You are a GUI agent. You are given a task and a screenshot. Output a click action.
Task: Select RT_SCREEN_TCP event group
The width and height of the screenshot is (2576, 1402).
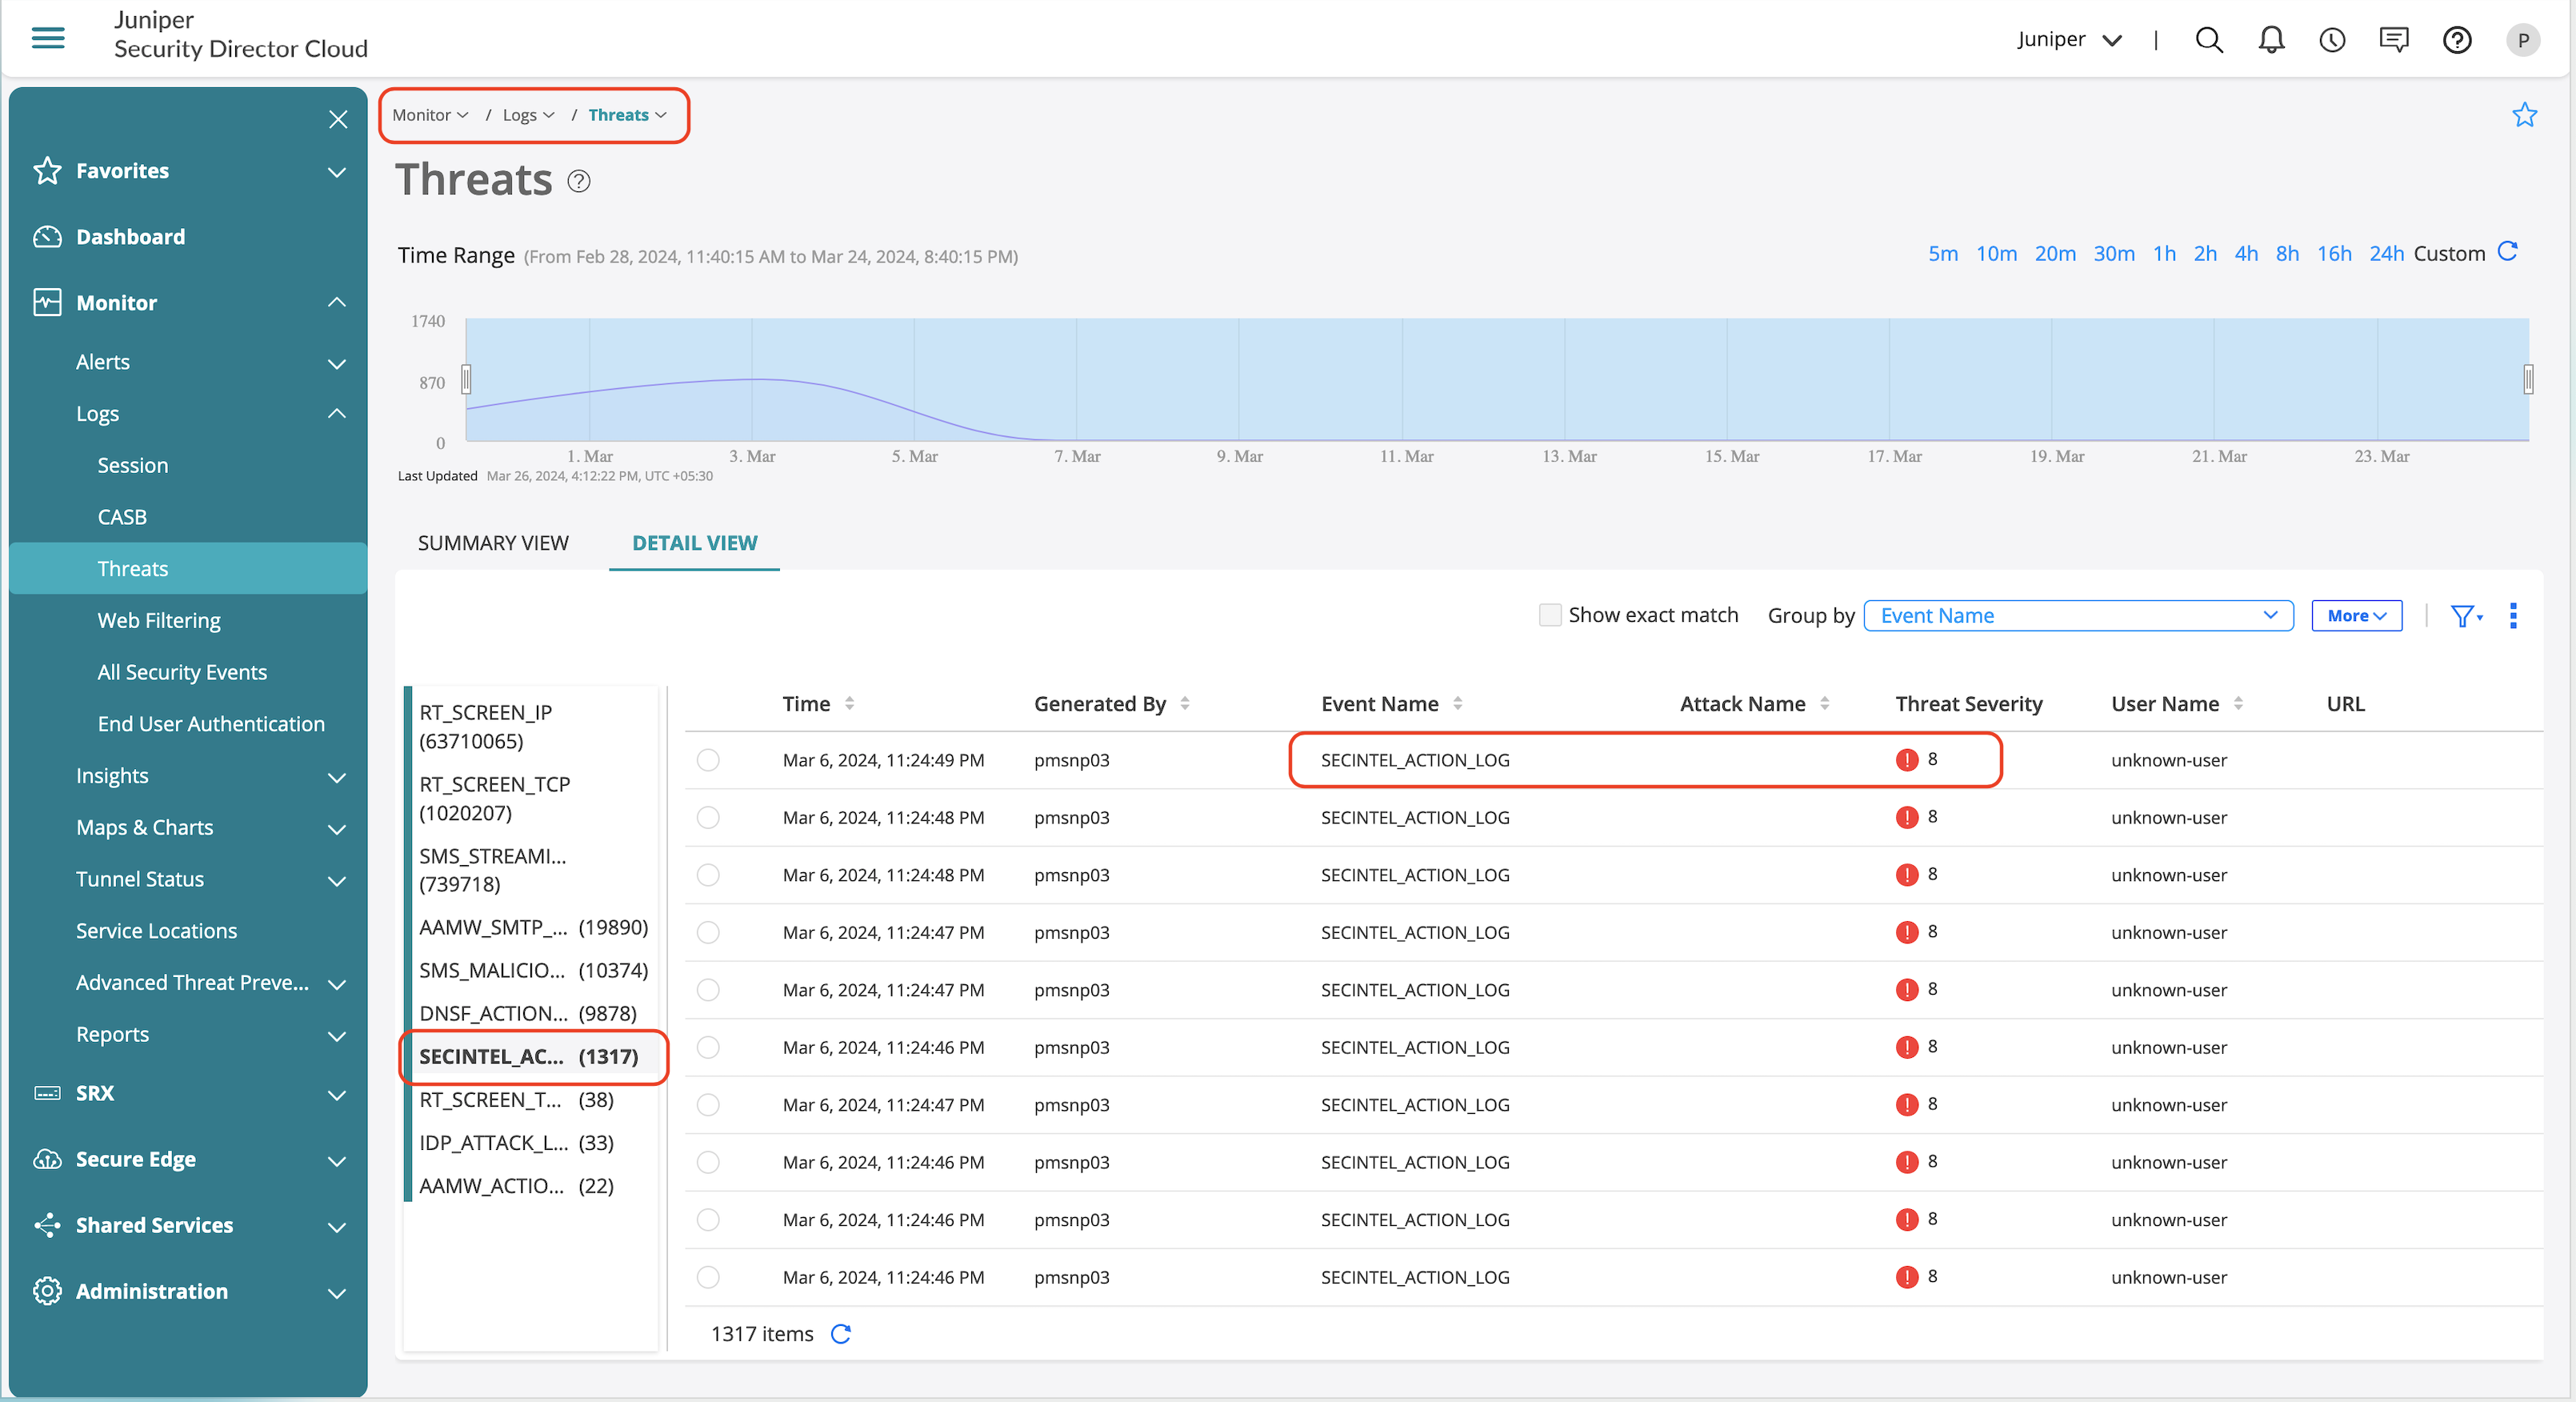point(495,798)
